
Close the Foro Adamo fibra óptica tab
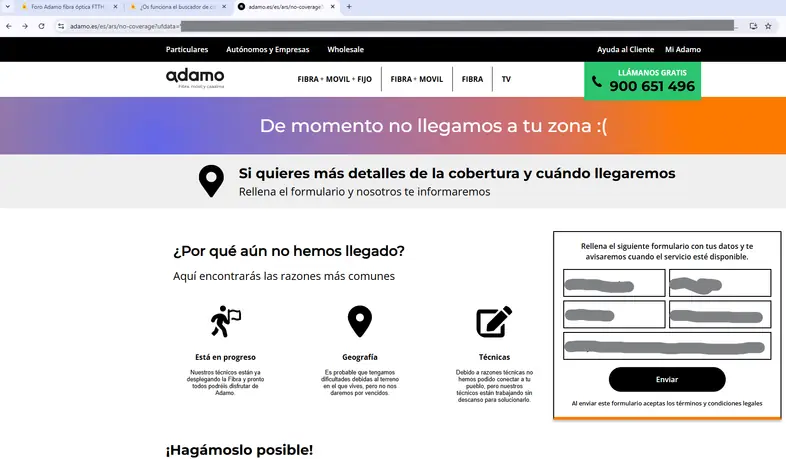tap(115, 7)
